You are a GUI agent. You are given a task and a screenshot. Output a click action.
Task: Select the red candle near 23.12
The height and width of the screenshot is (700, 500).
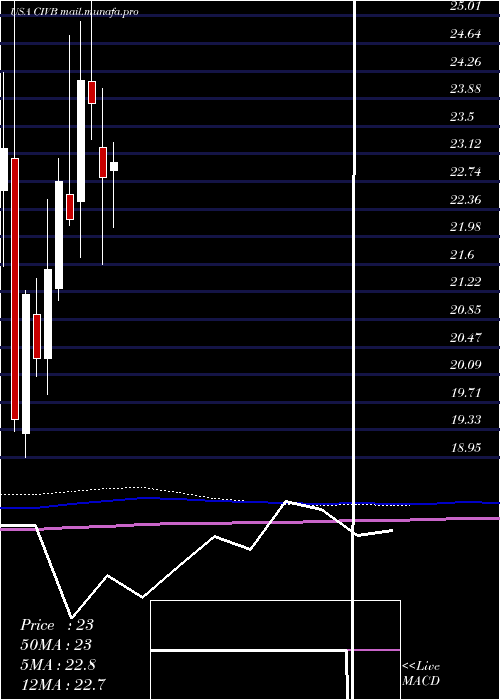[103, 162]
